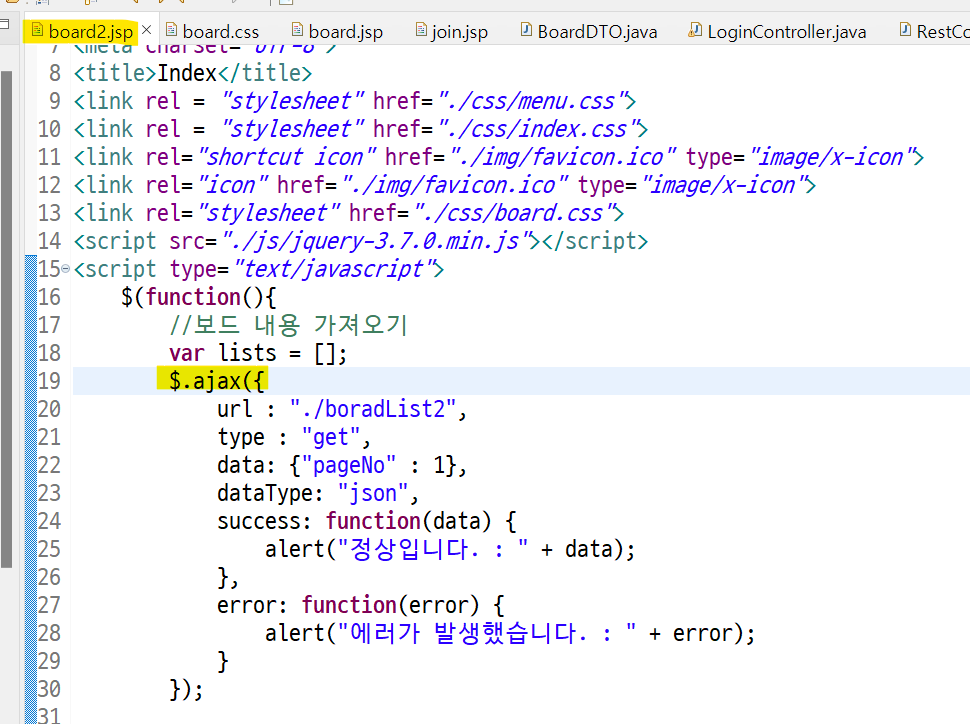Place cursor in <title>Index</title> line

[193, 73]
